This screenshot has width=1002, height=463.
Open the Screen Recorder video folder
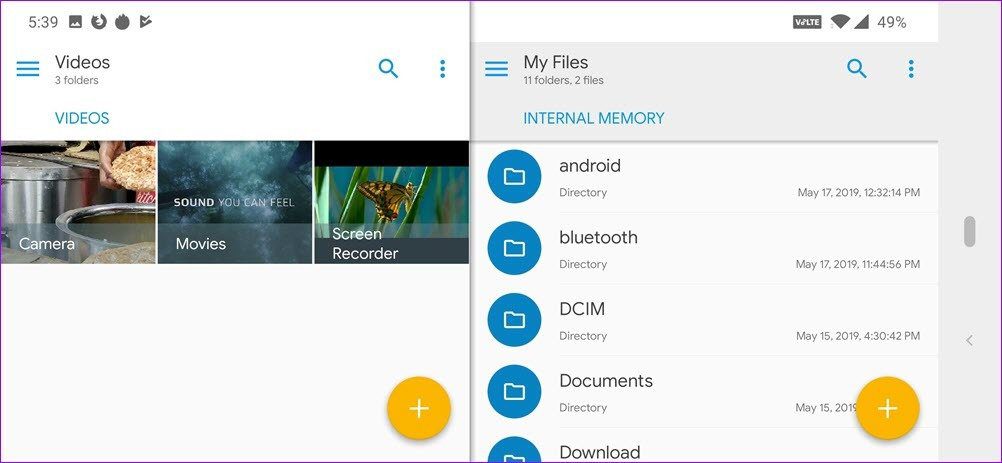click(391, 202)
